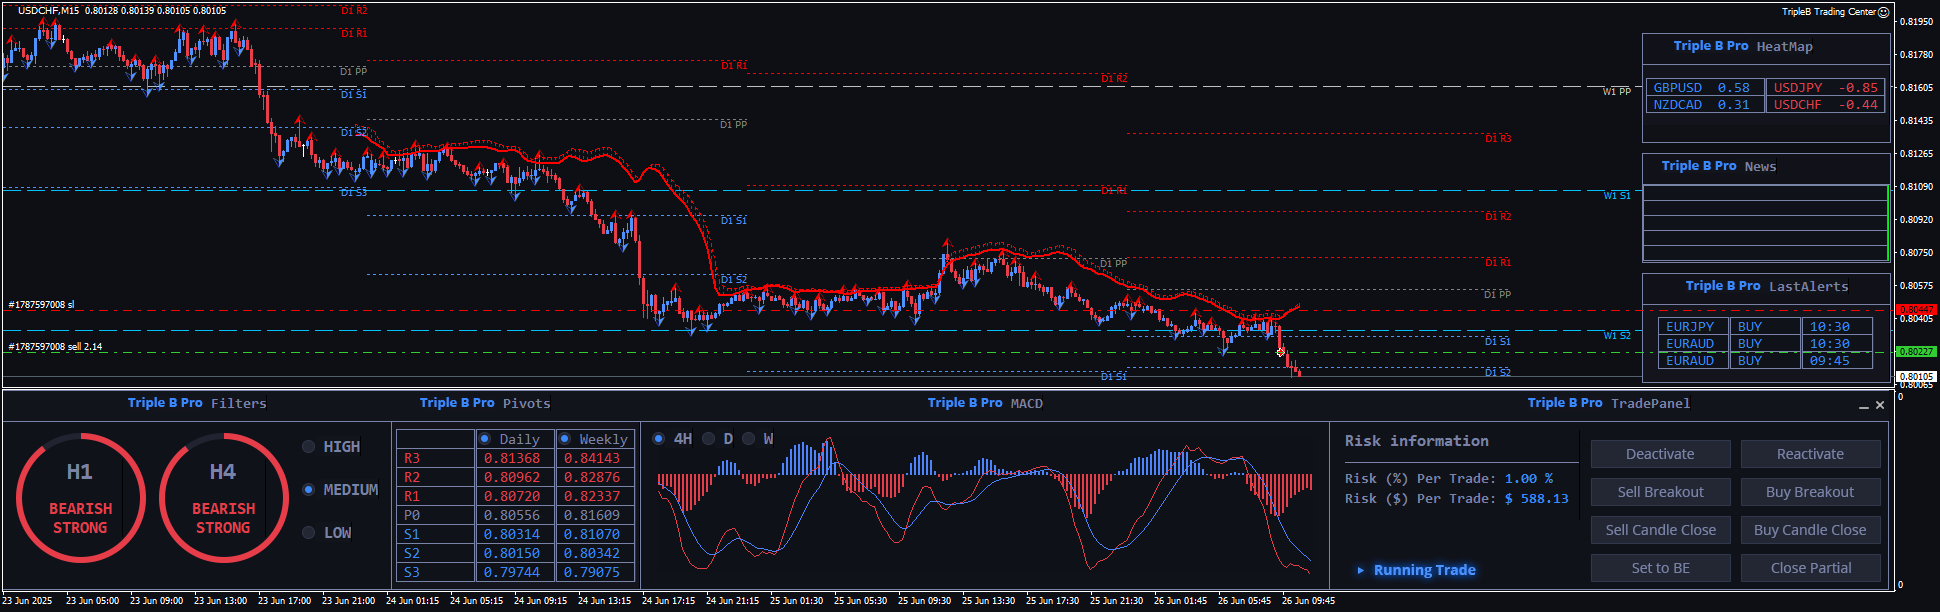This screenshot has width=1940, height=612.
Task: Click the H4 bearish strong trend gauge
Action: tap(223, 498)
